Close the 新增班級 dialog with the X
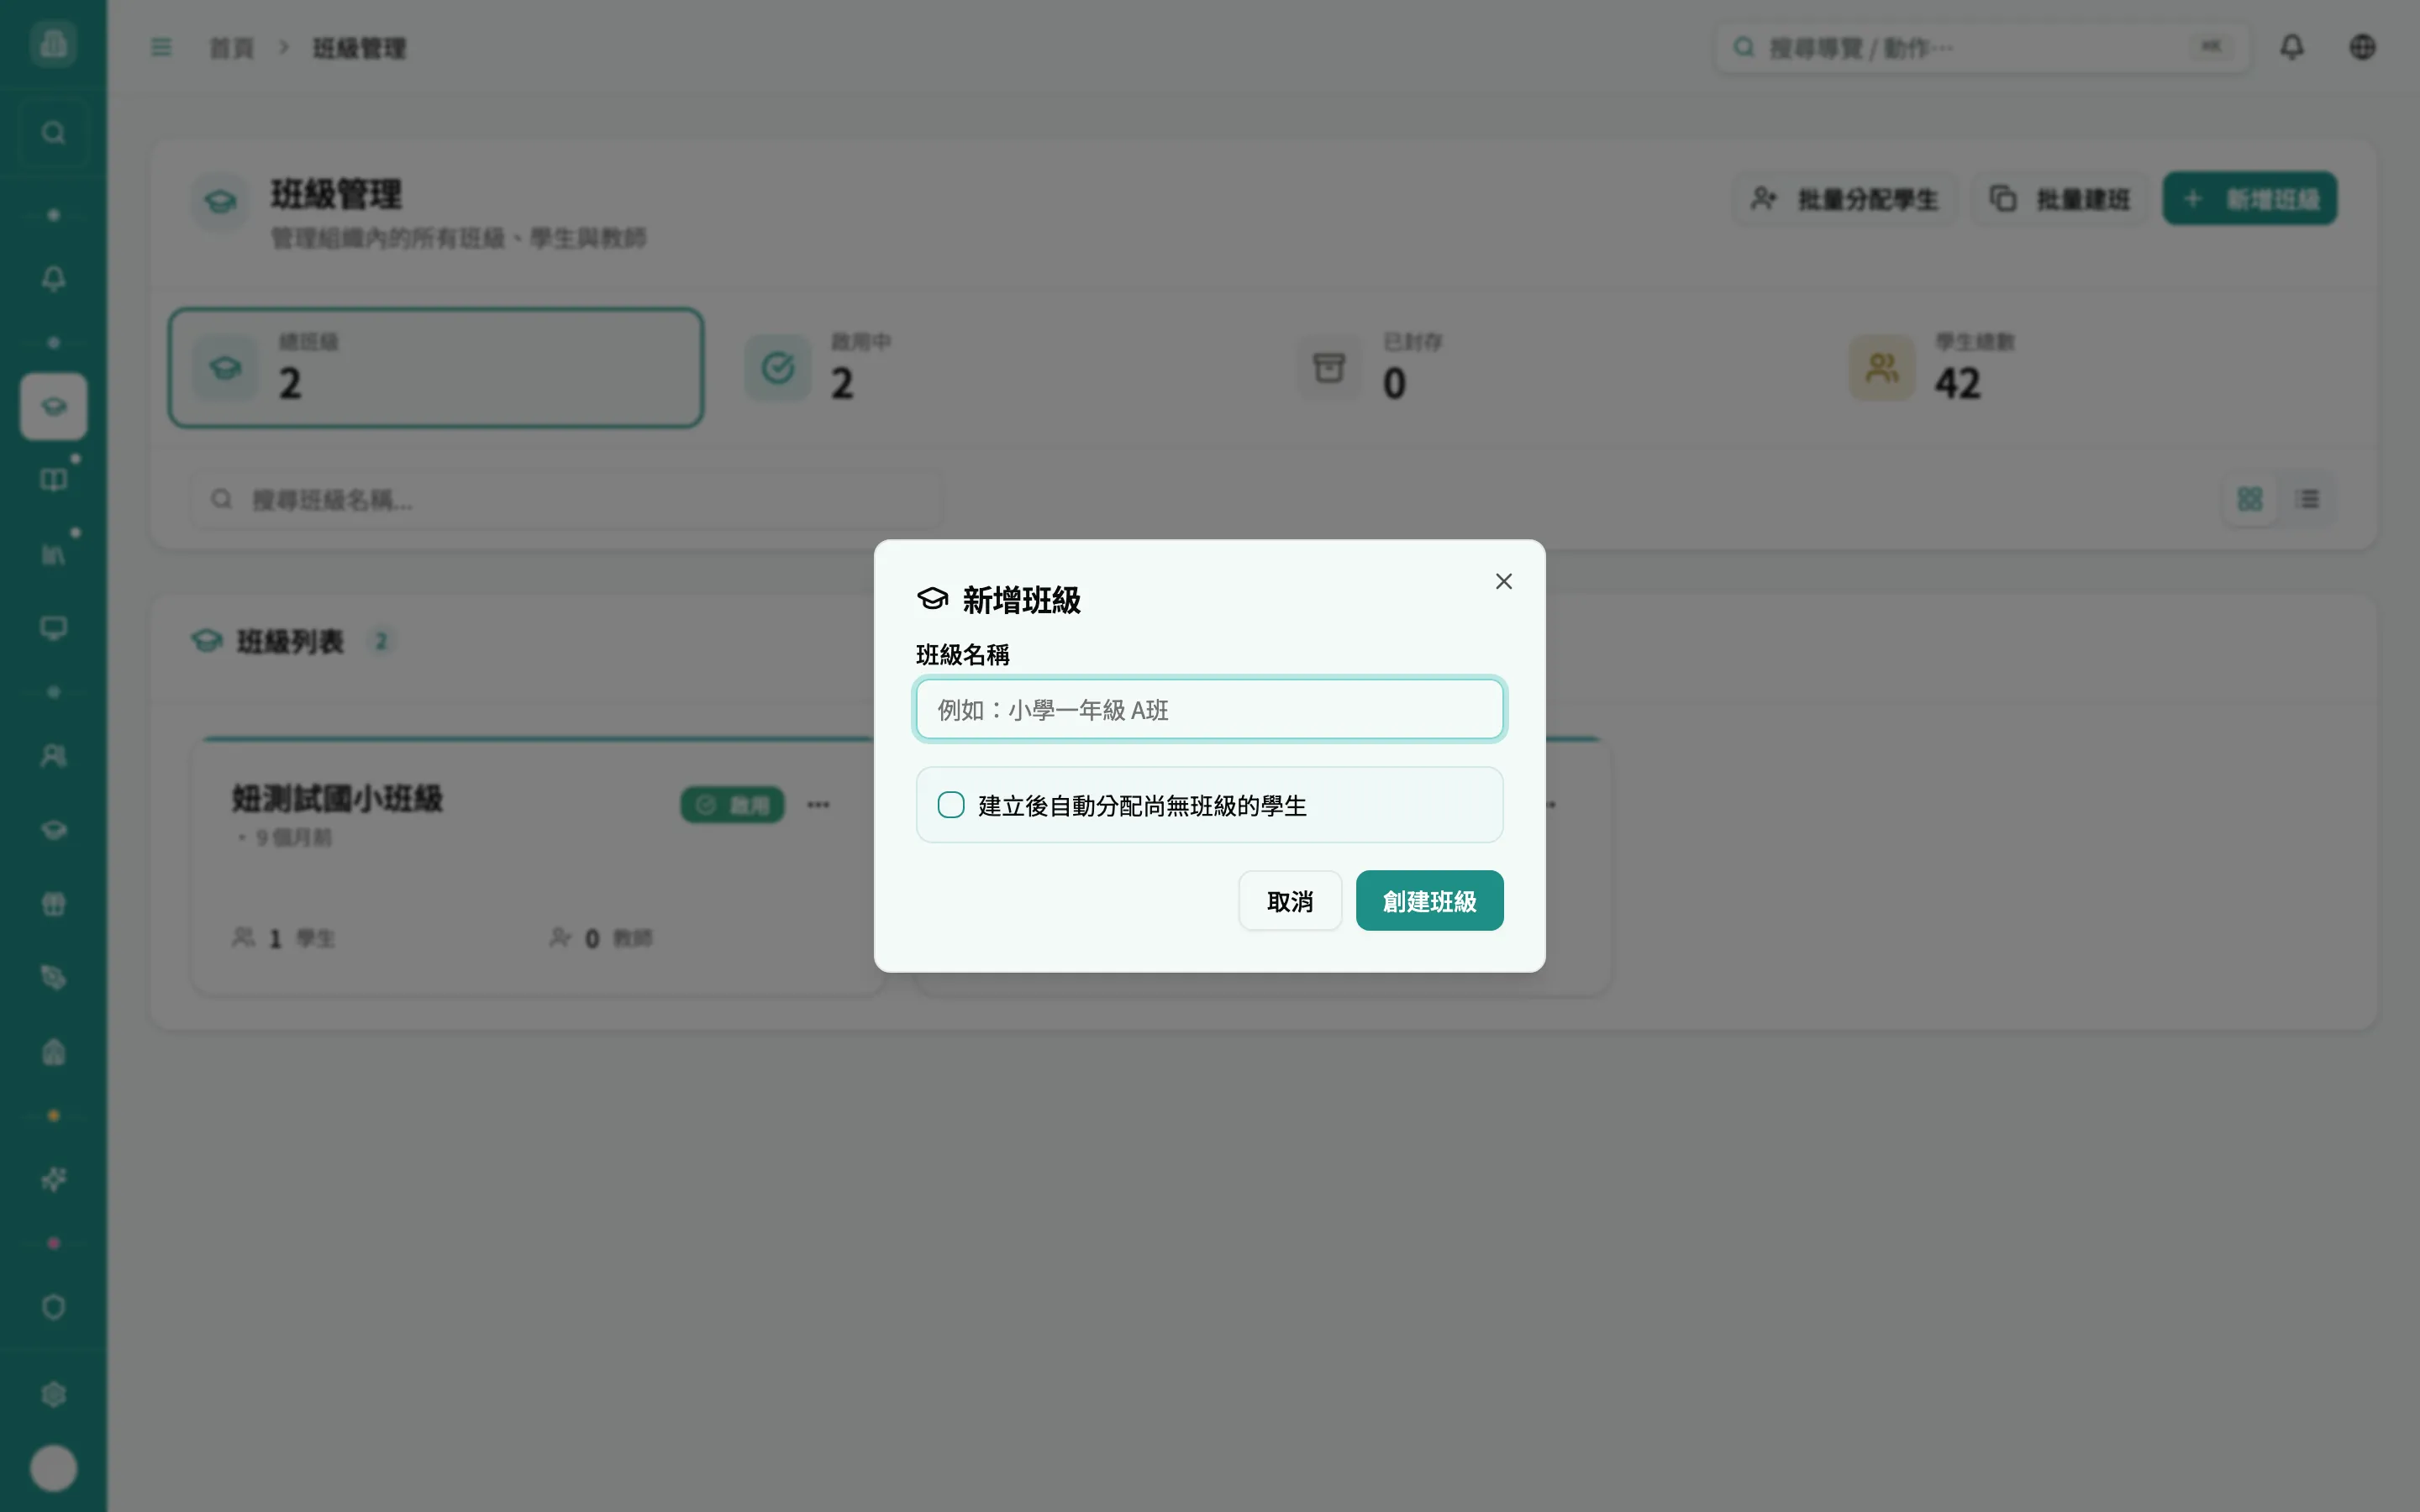The height and width of the screenshot is (1512, 2420). click(1503, 581)
